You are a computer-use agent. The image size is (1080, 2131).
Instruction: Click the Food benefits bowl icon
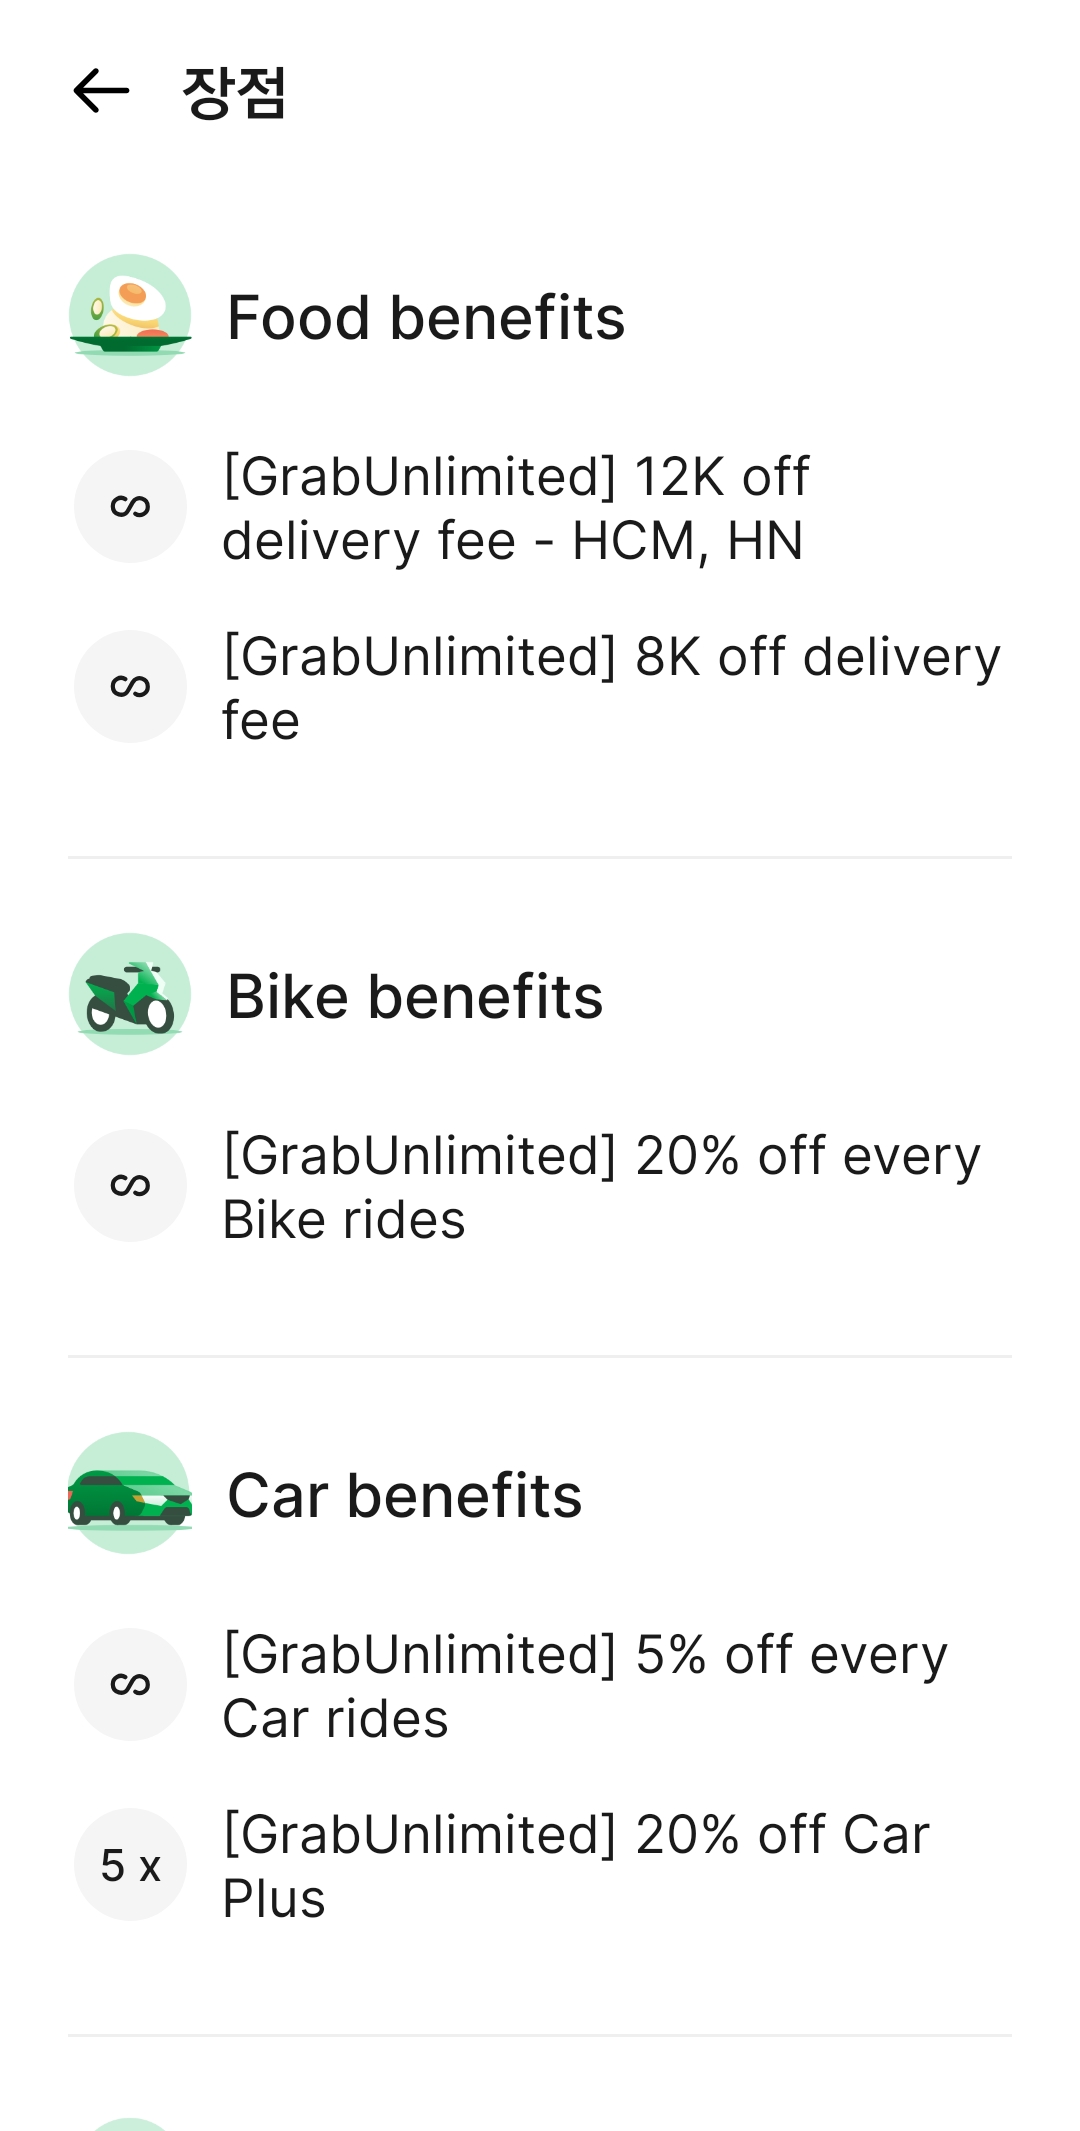click(x=130, y=315)
